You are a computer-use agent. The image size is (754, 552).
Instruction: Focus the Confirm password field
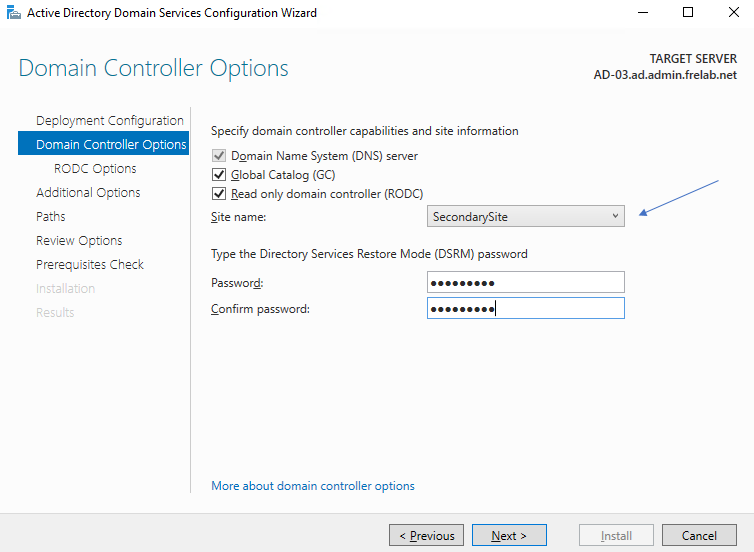pos(525,309)
